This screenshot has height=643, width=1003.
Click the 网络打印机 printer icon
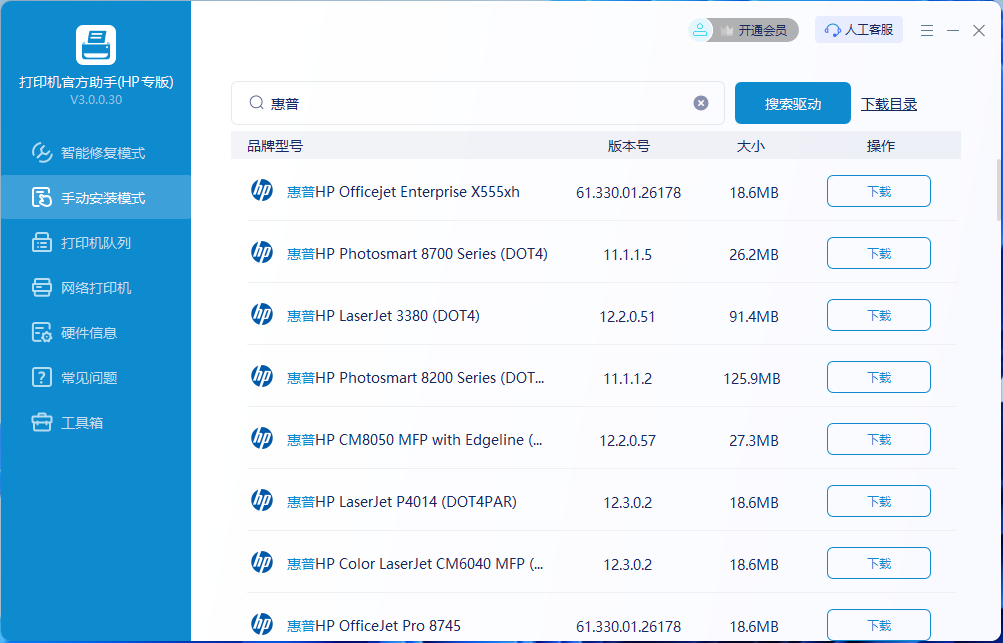(x=42, y=288)
